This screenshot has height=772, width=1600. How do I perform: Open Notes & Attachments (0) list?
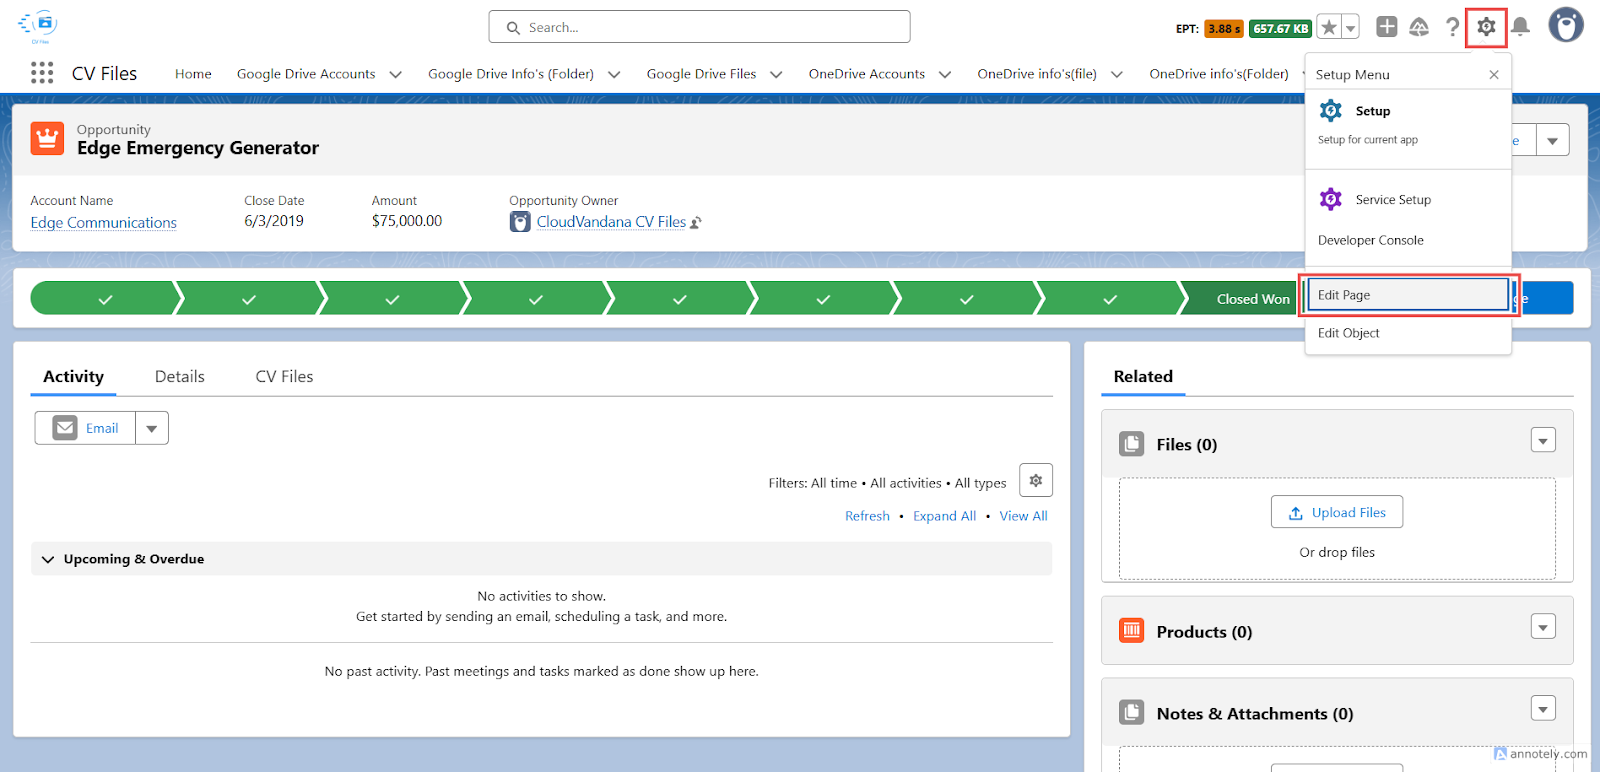[1255, 714]
